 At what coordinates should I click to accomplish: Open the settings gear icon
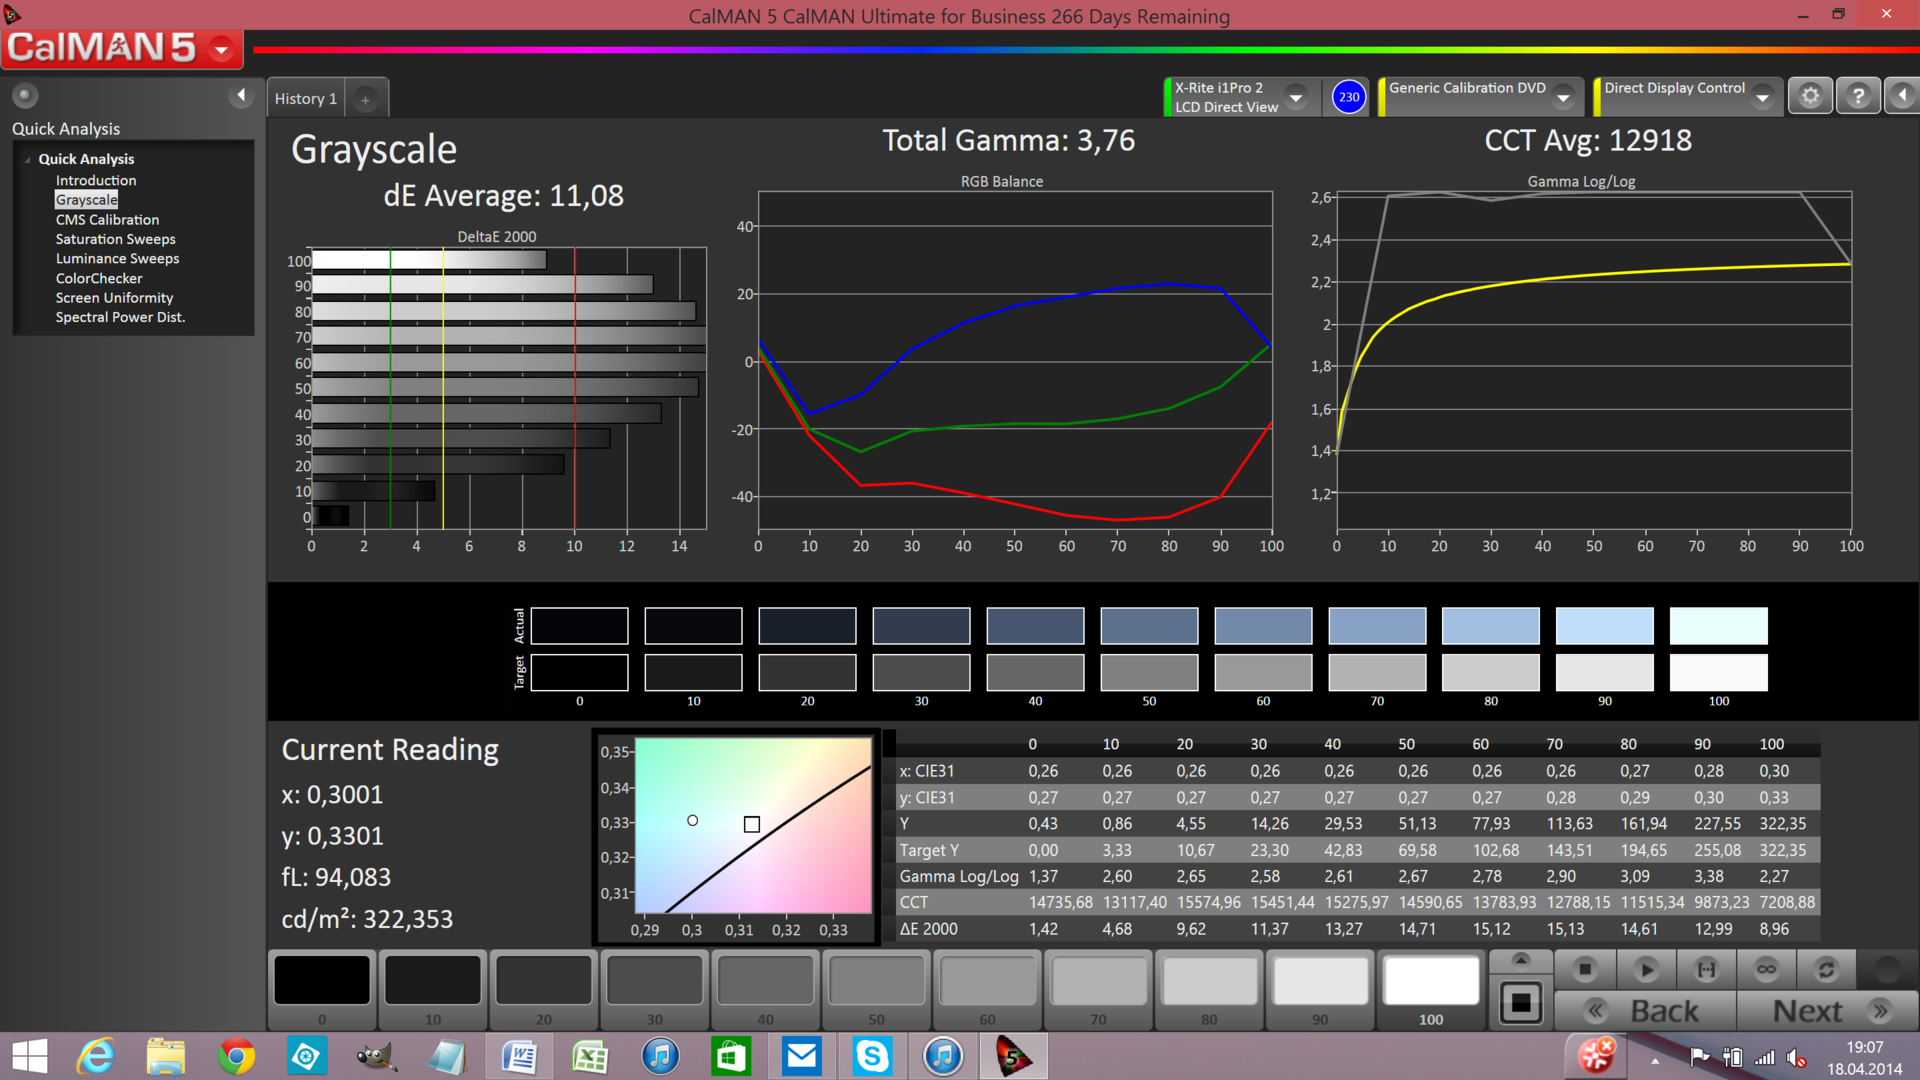[1810, 96]
